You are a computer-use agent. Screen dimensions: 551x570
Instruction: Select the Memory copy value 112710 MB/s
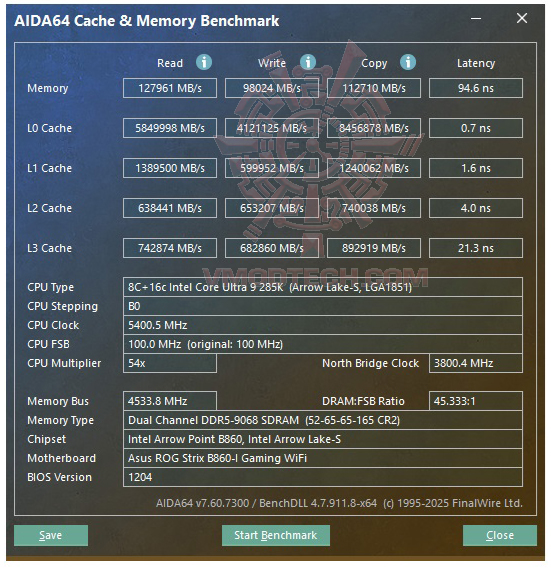click(374, 88)
